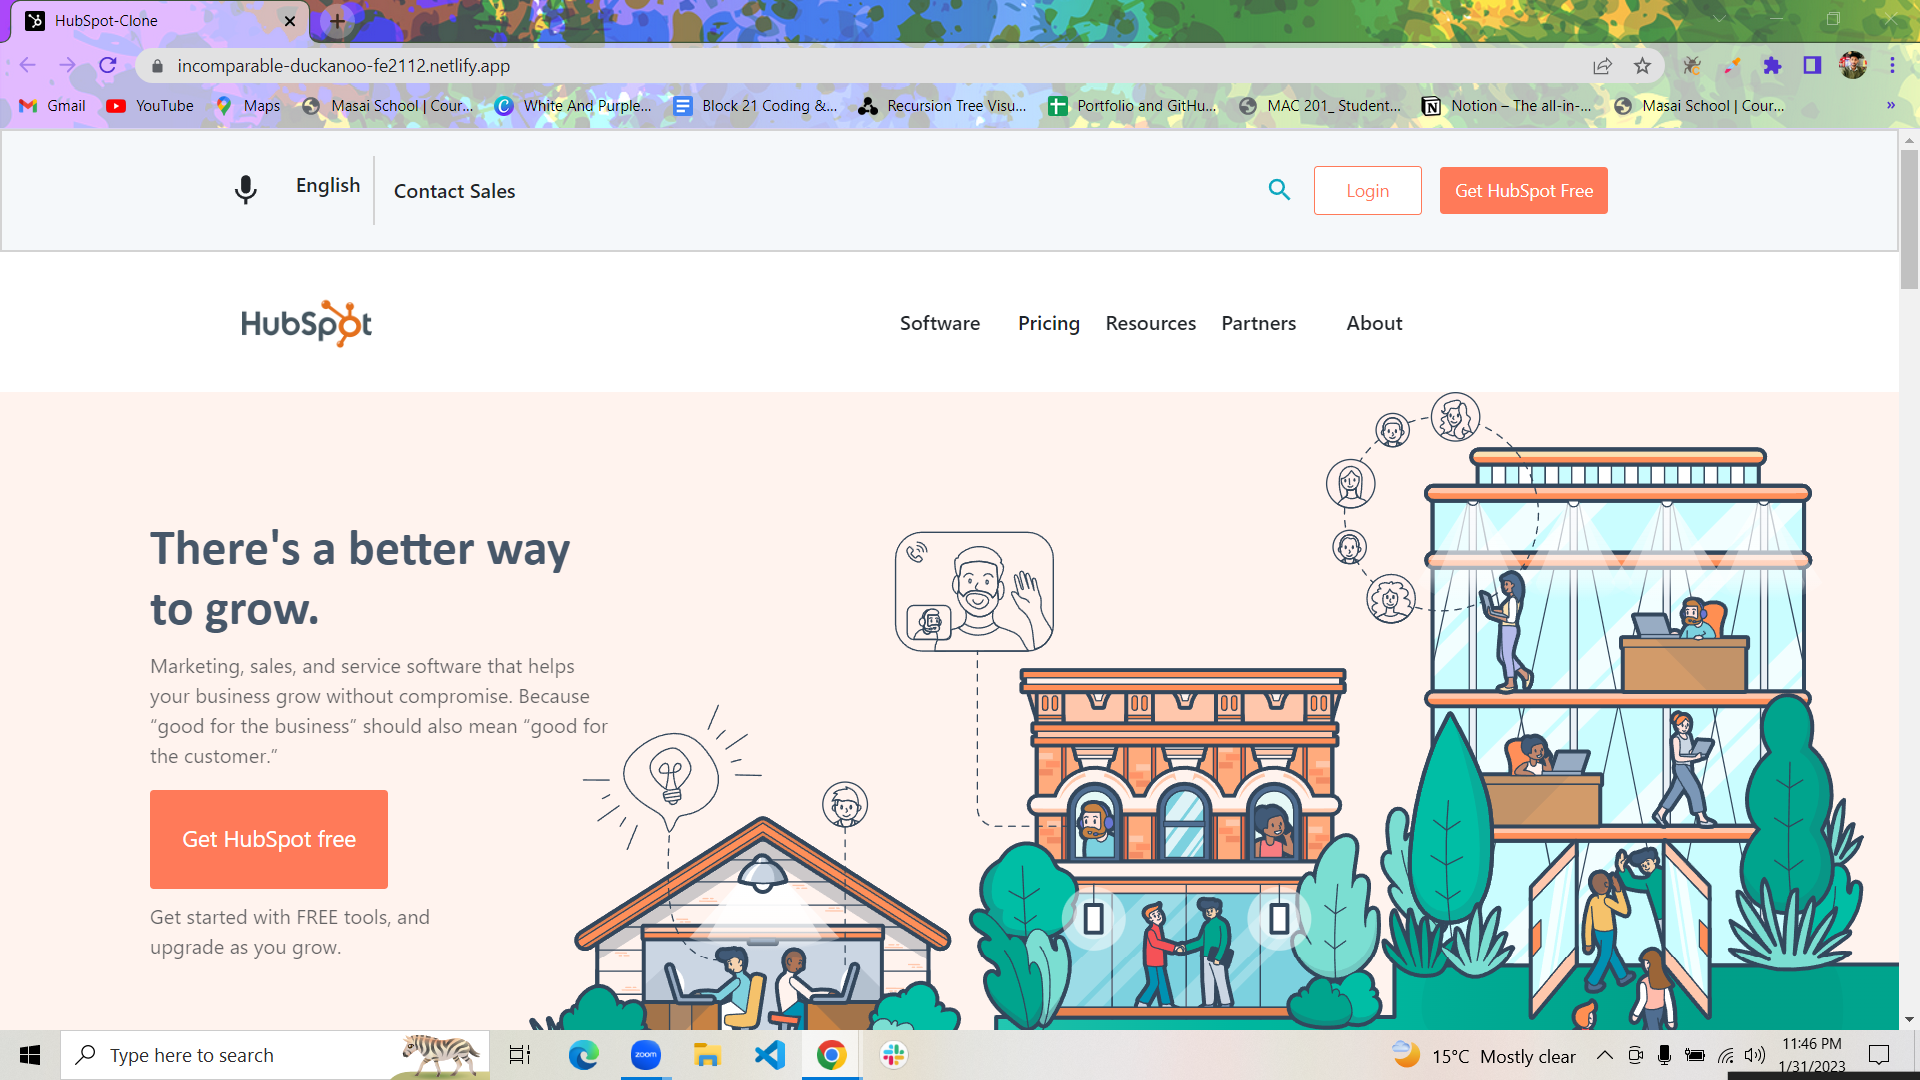The height and width of the screenshot is (1080, 1920).
Task: Open Chrome profile avatar
Action: click(1852, 65)
